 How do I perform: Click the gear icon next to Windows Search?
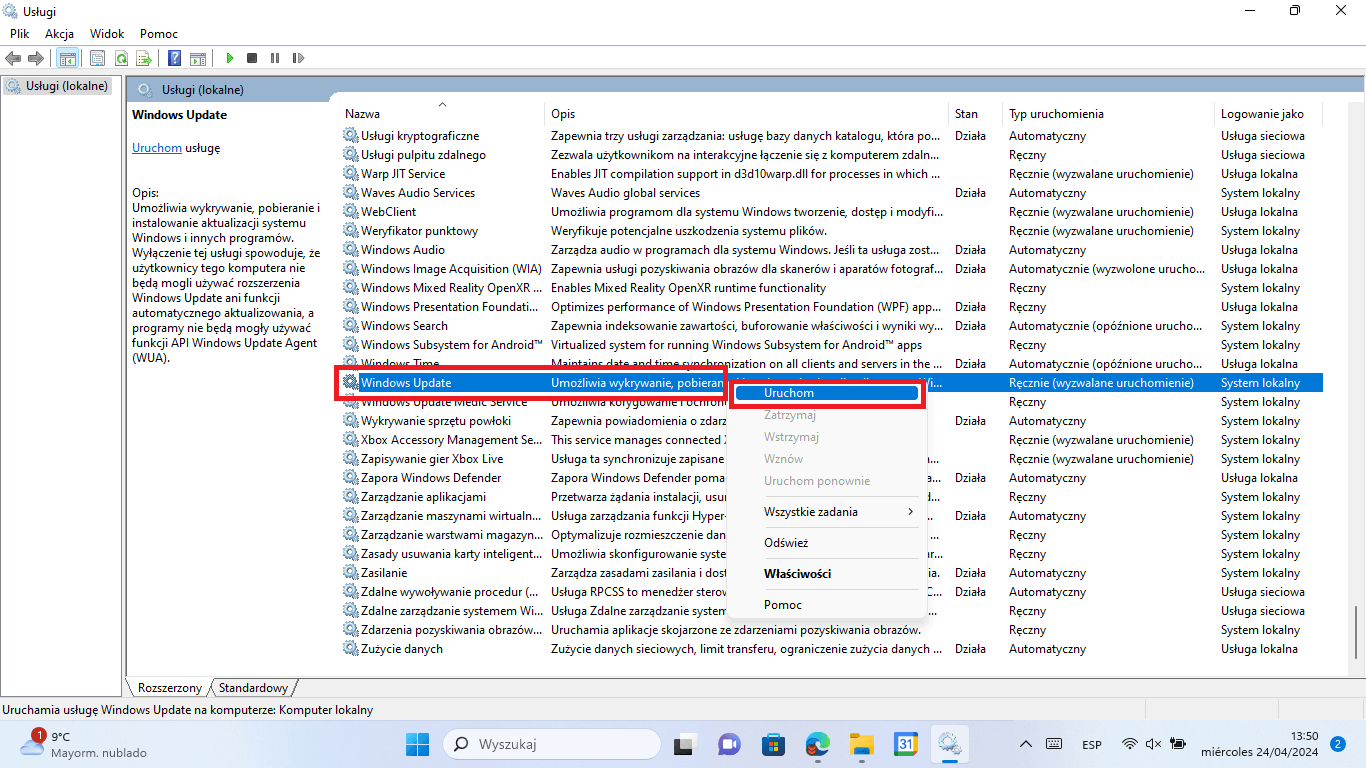pos(350,326)
